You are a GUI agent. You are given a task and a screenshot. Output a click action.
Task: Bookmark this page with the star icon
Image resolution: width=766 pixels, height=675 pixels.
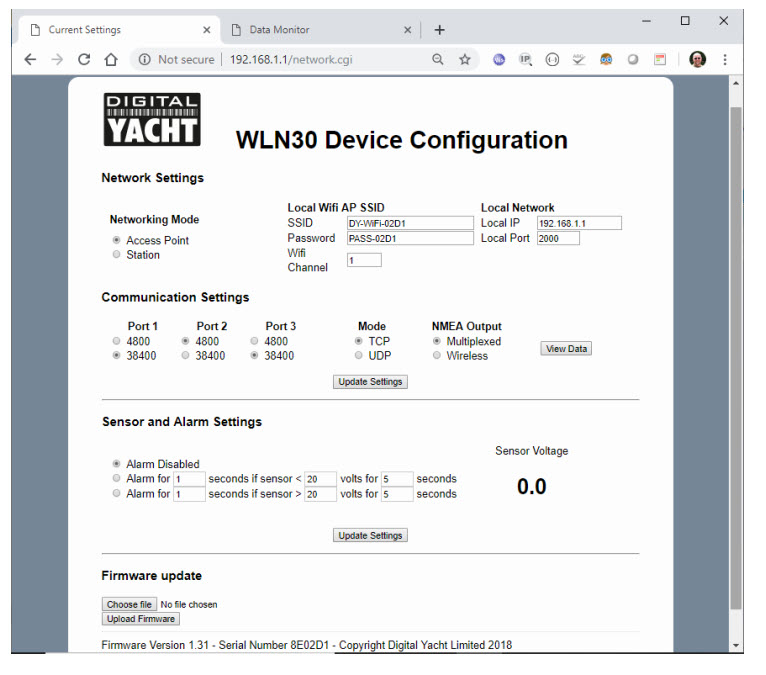[465, 60]
